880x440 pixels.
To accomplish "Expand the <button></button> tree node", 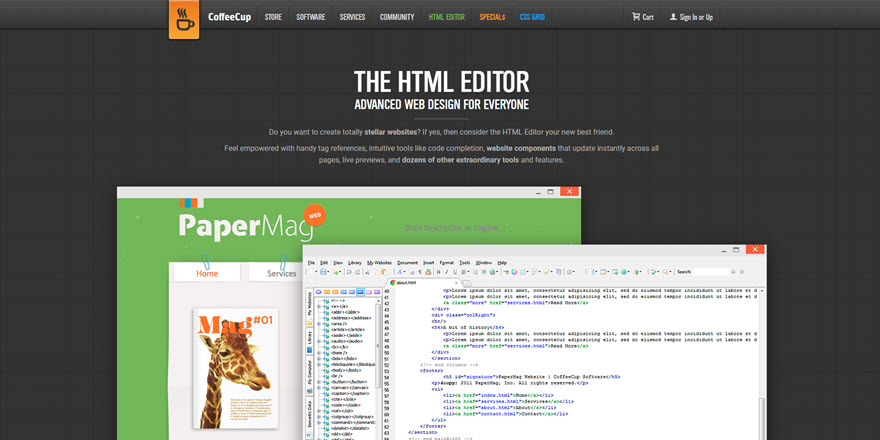I will (x=319, y=382).
